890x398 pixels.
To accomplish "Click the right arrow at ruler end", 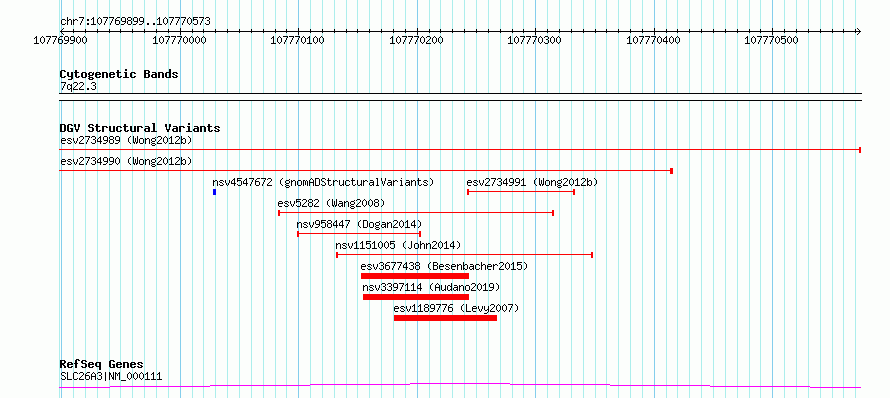I will click(x=858, y=31).
